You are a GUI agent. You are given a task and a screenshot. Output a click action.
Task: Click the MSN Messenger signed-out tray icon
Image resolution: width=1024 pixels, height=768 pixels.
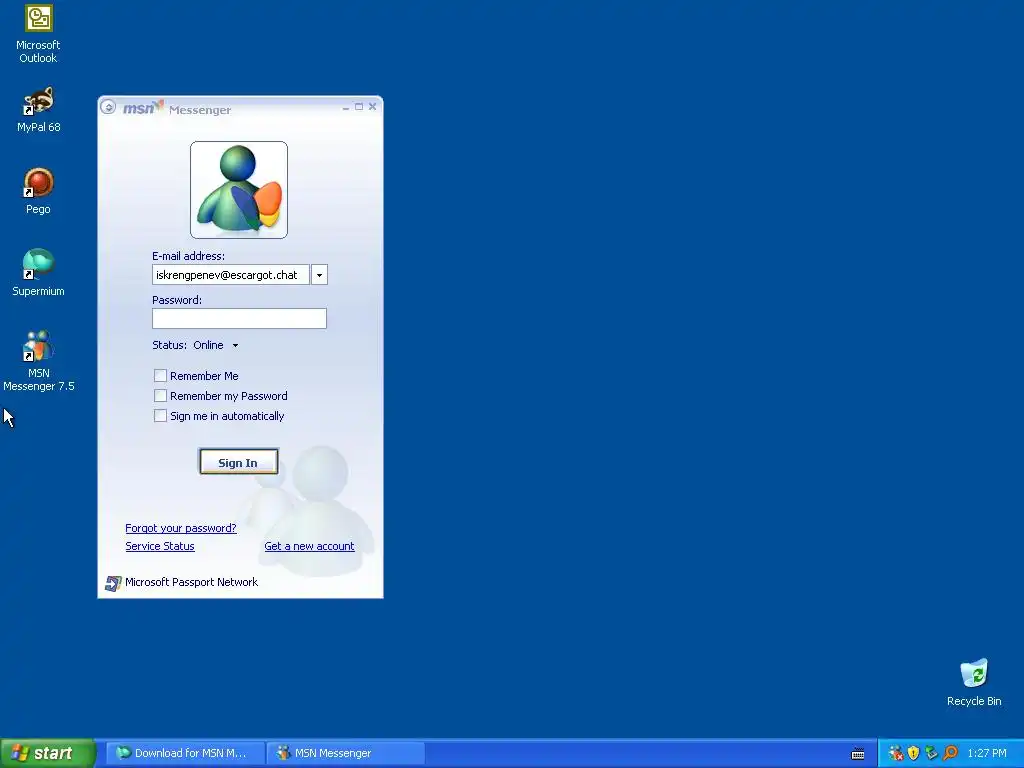tap(896, 753)
